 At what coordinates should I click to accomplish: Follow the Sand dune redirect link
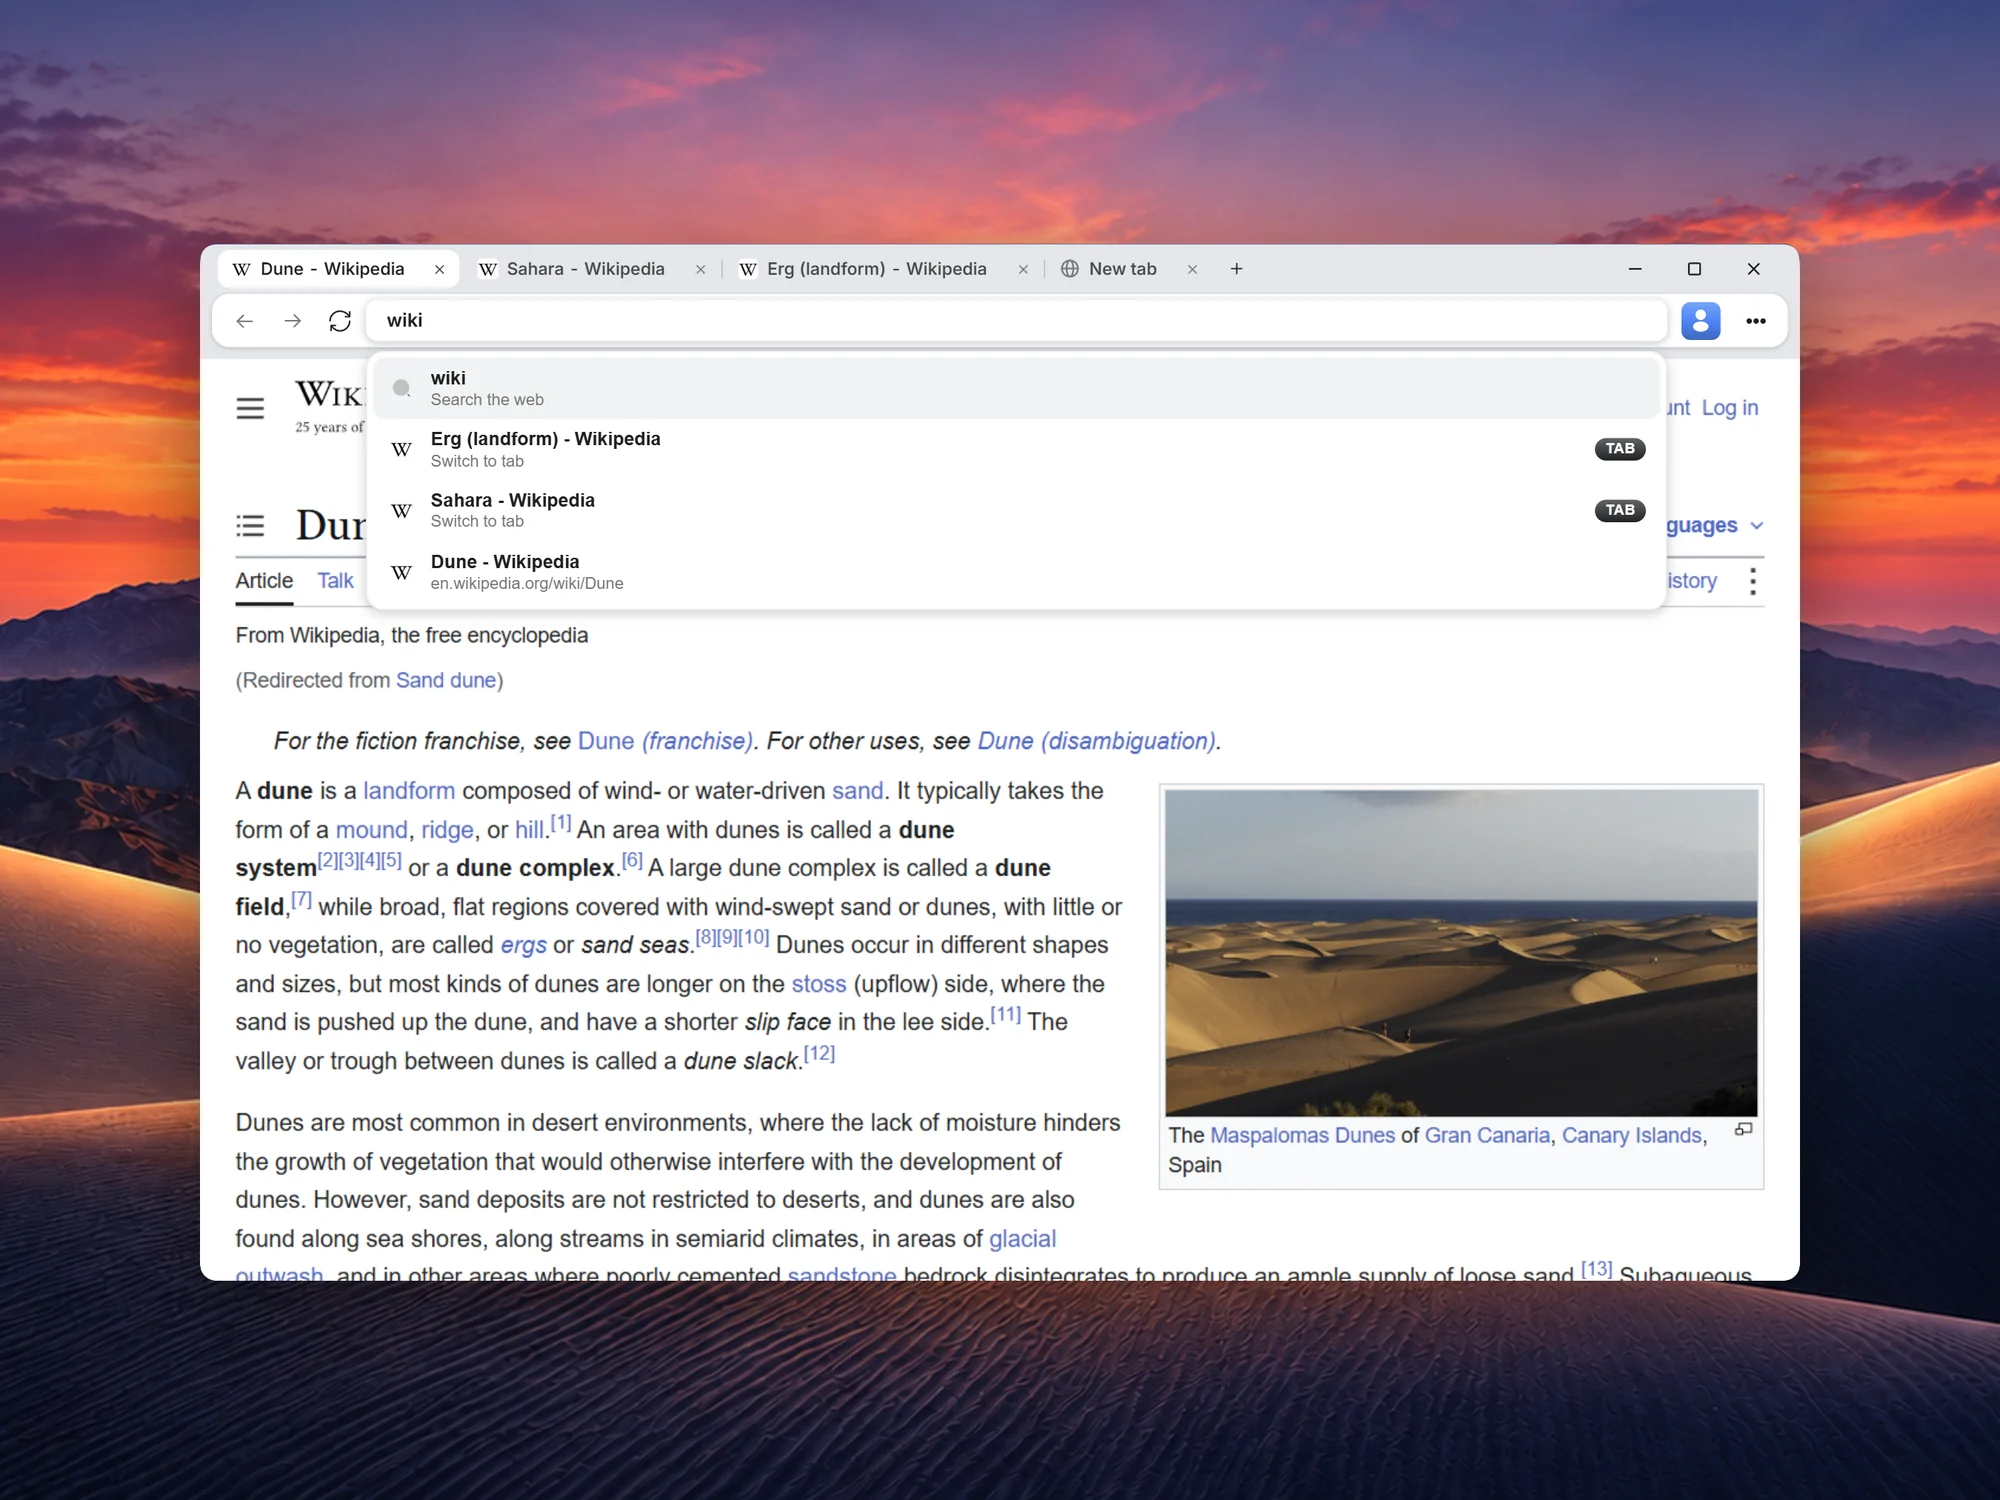446,680
